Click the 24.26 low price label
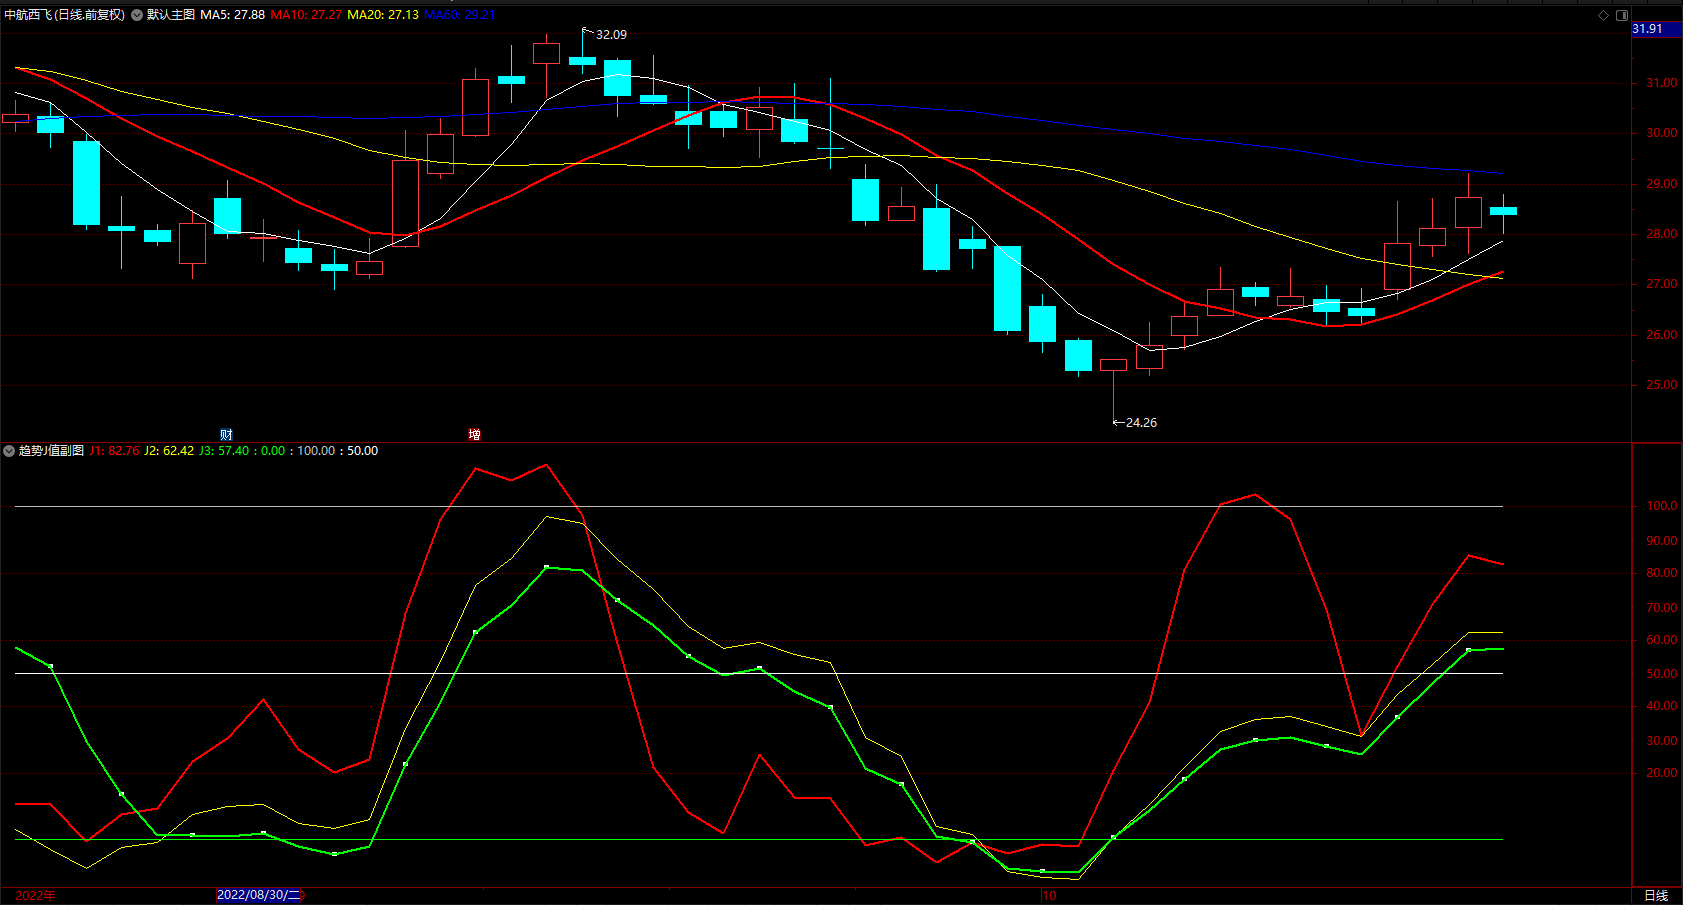 [x=1141, y=423]
